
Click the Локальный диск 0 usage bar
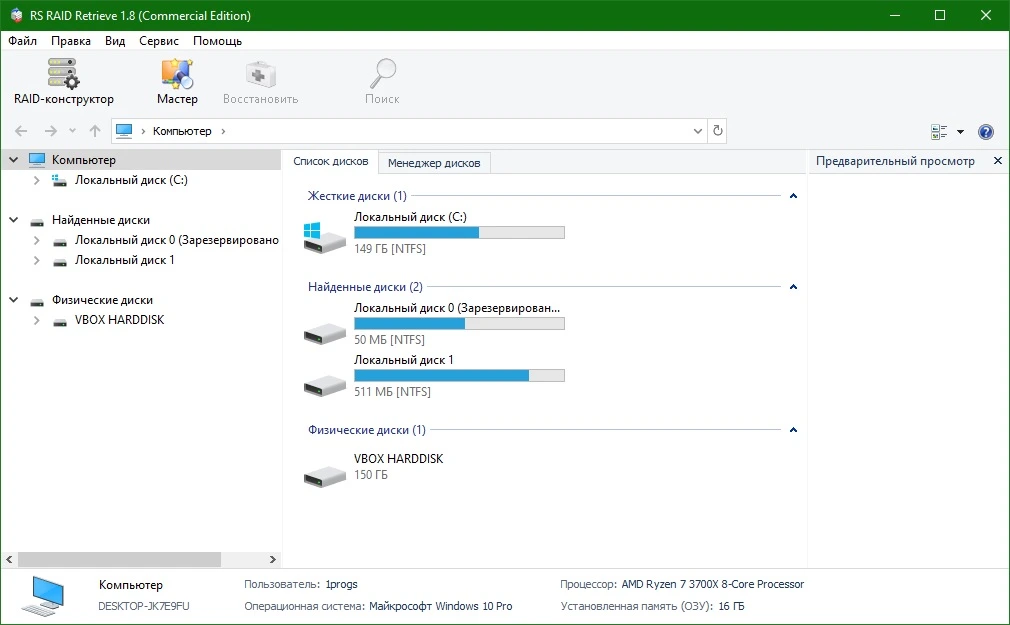pos(459,323)
